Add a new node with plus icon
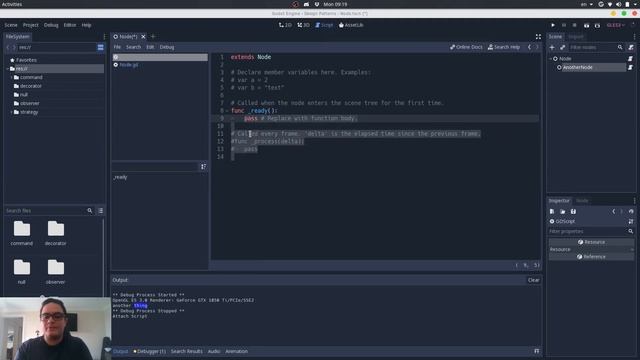The image size is (640, 360). click(552, 47)
